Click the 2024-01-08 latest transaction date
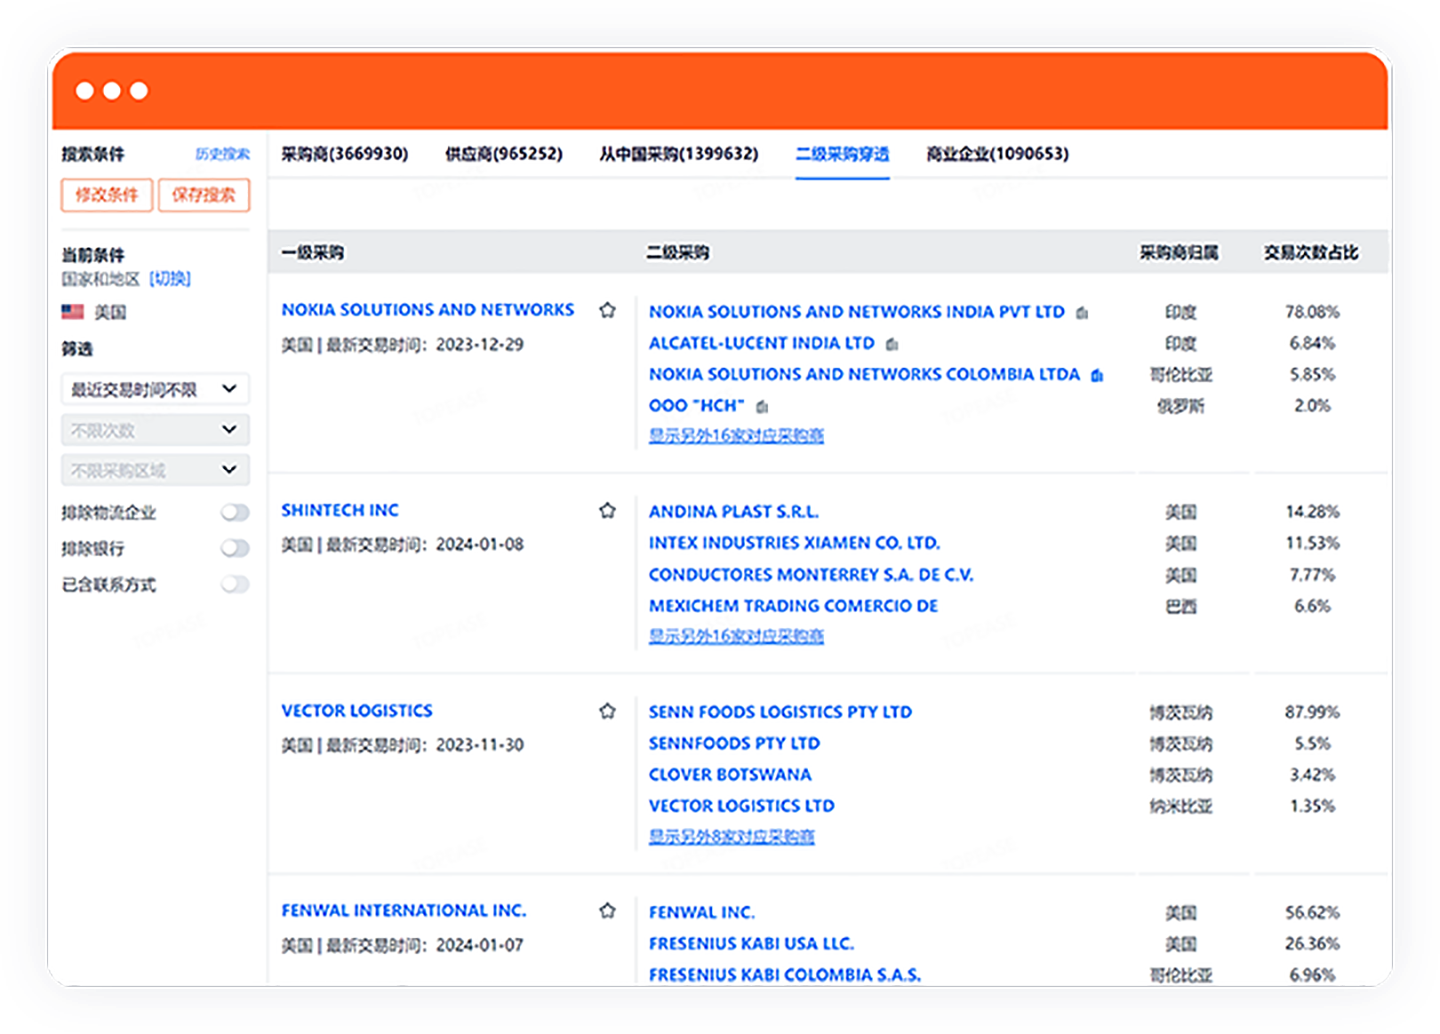This screenshot has height=1034, width=1440. click(480, 545)
